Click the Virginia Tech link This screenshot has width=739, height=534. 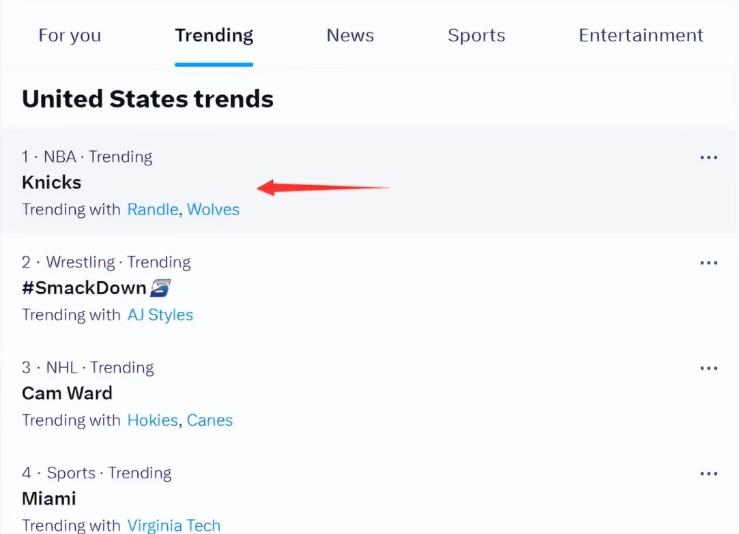coord(174,525)
